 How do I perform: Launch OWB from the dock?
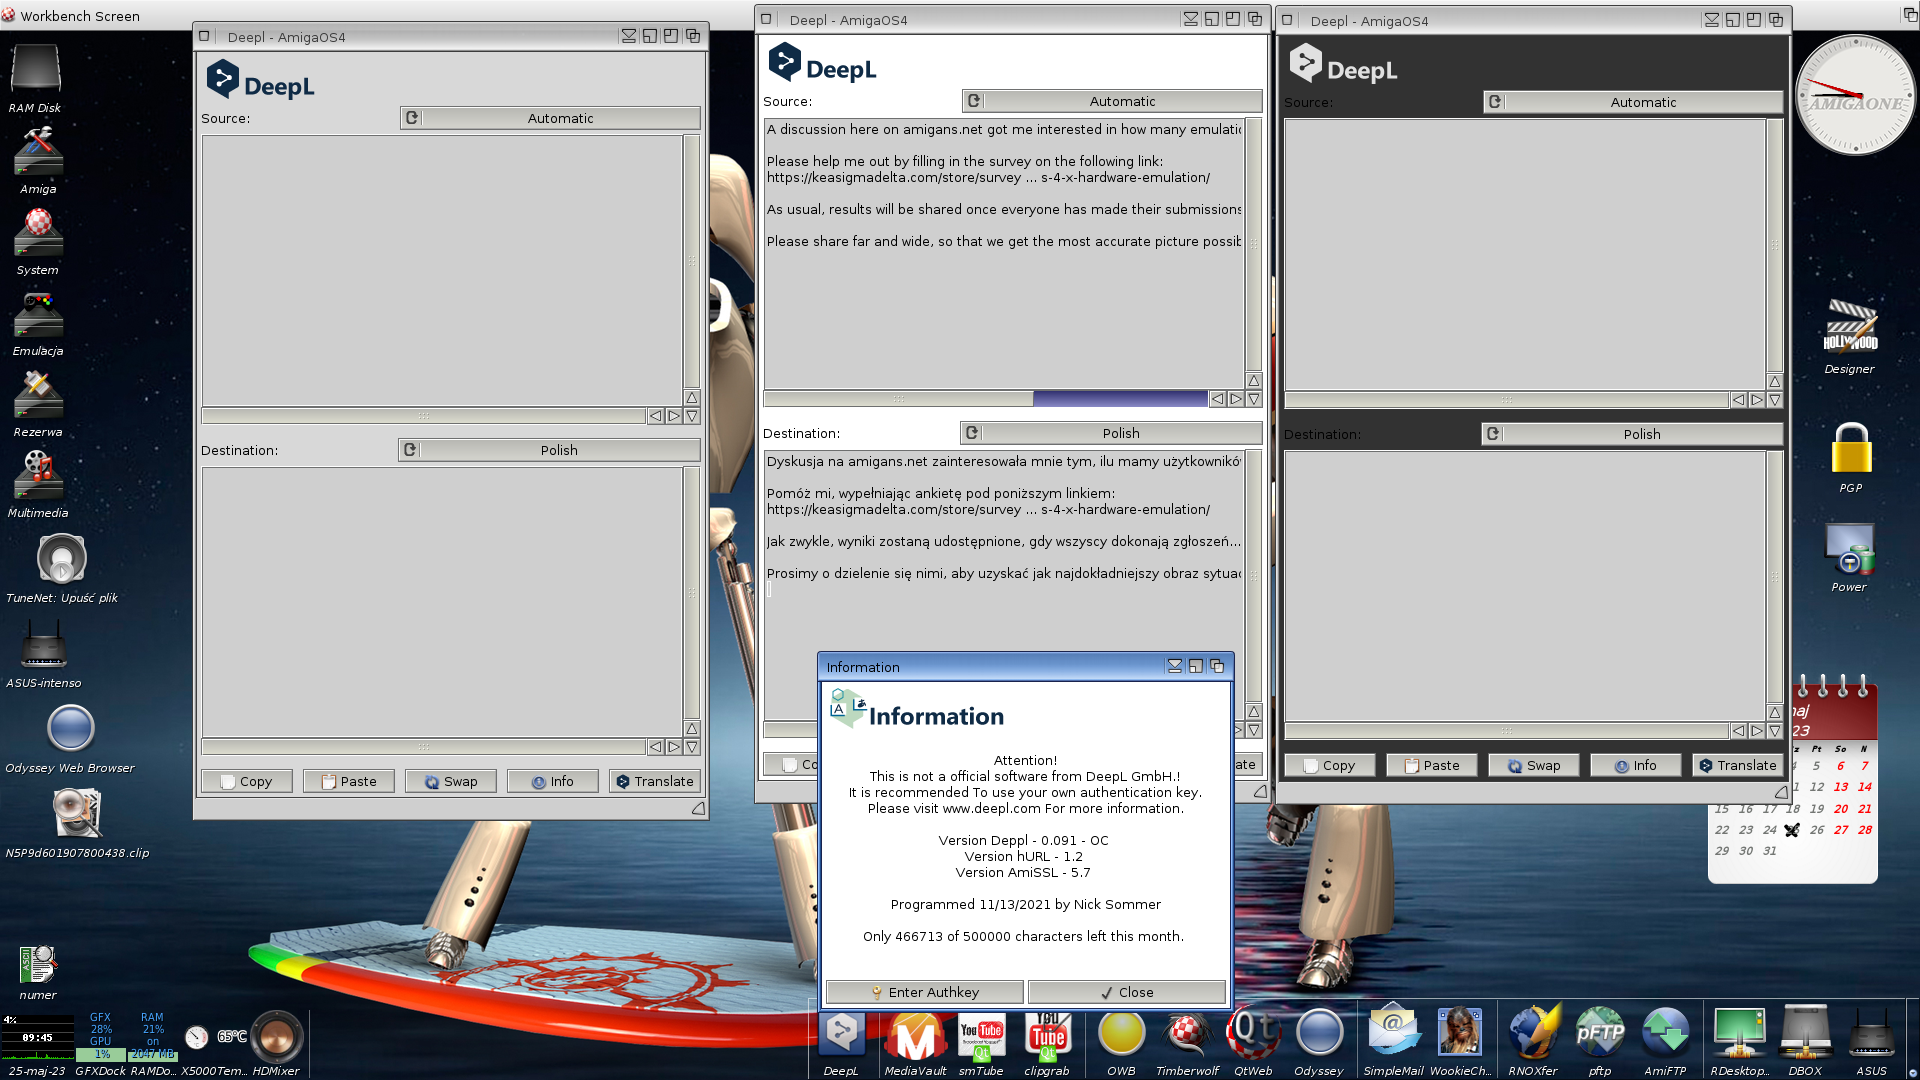pos(1121,1035)
